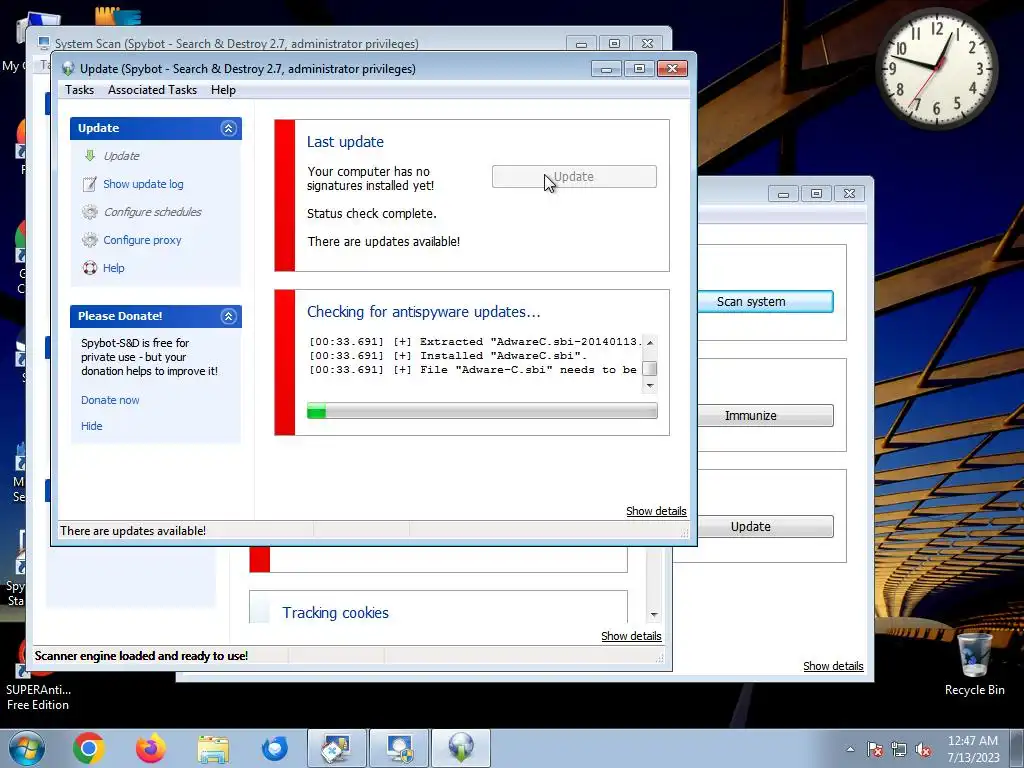Click Show details in System Scan window
This screenshot has width=1024, height=768.
pyautogui.click(x=631, y=636)
